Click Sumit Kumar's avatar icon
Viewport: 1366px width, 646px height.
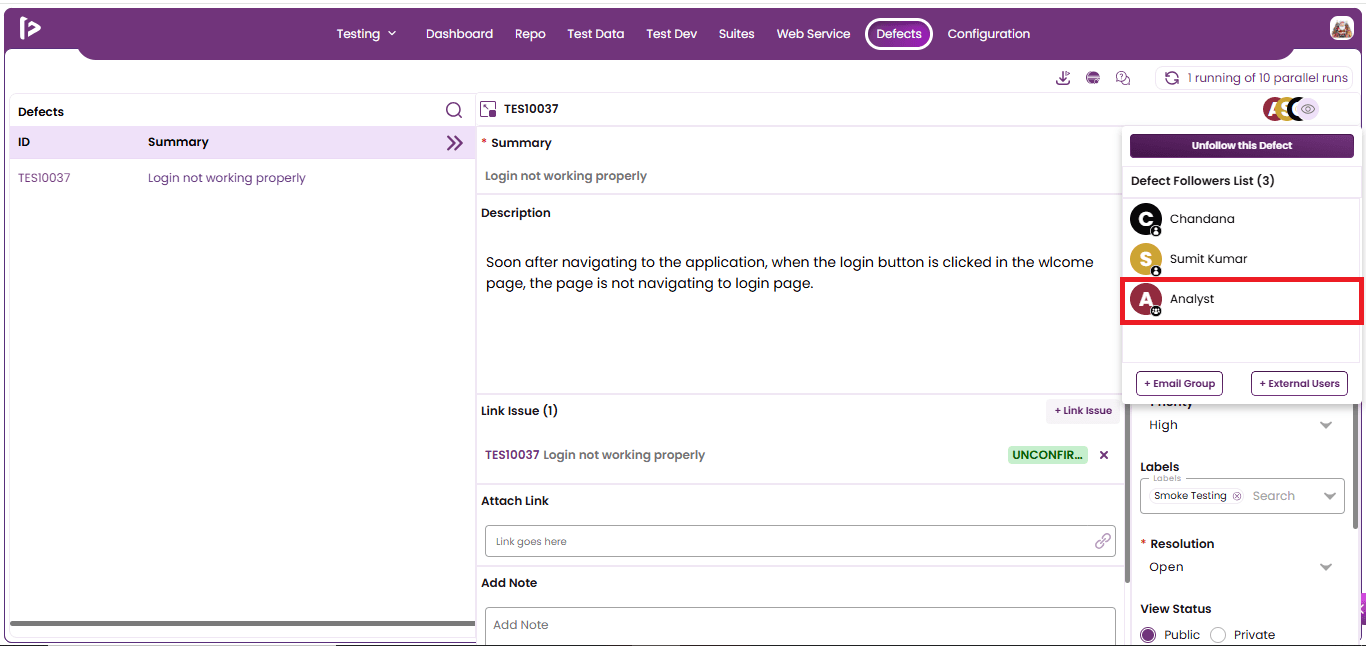click(1146, 259)
